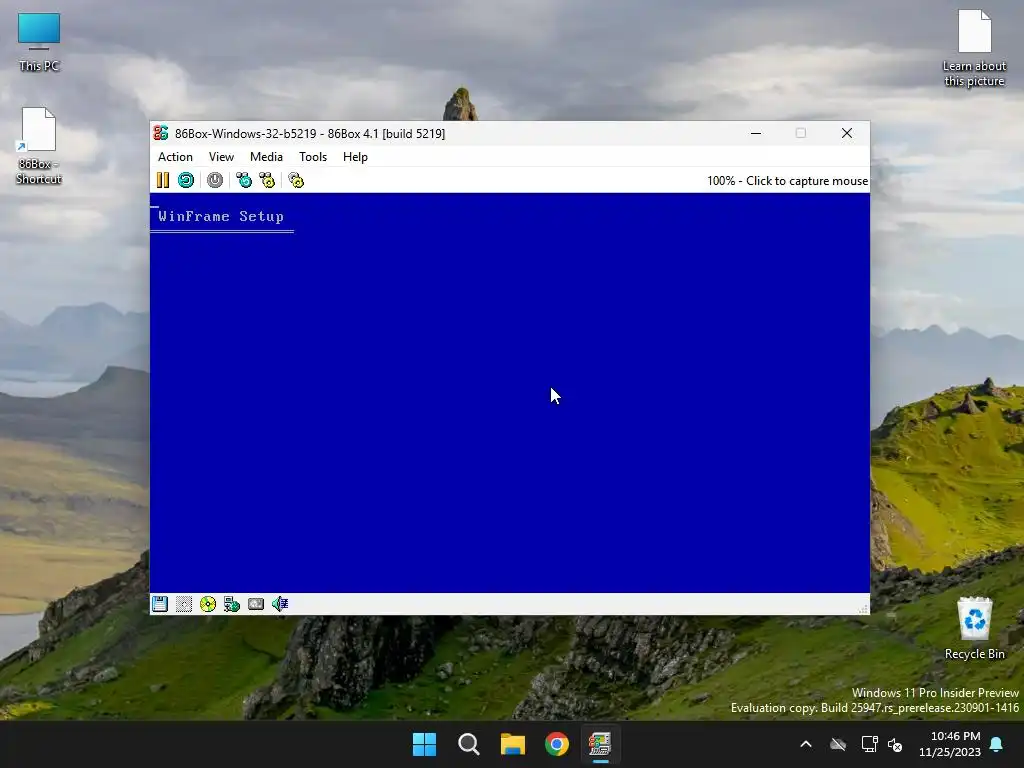The image size is (1024, 768).
Task: Open 86Box Settings toolbar icon
Action: (296, 180)
